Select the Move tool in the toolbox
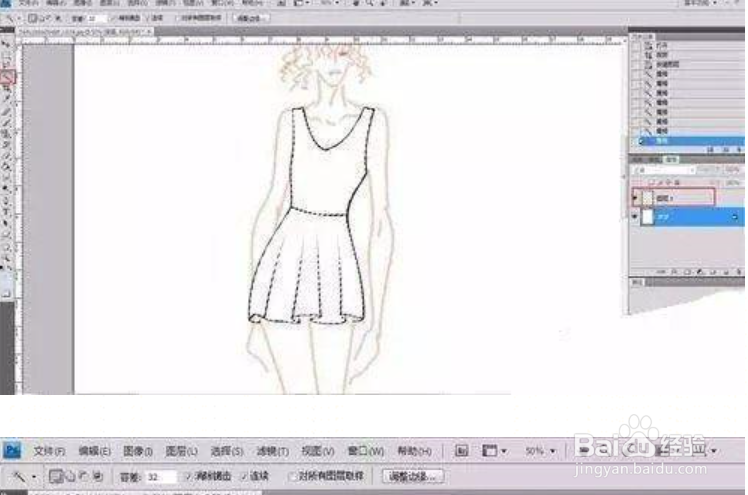Screen dimensions: 748x495 click(x=6, y=44)
